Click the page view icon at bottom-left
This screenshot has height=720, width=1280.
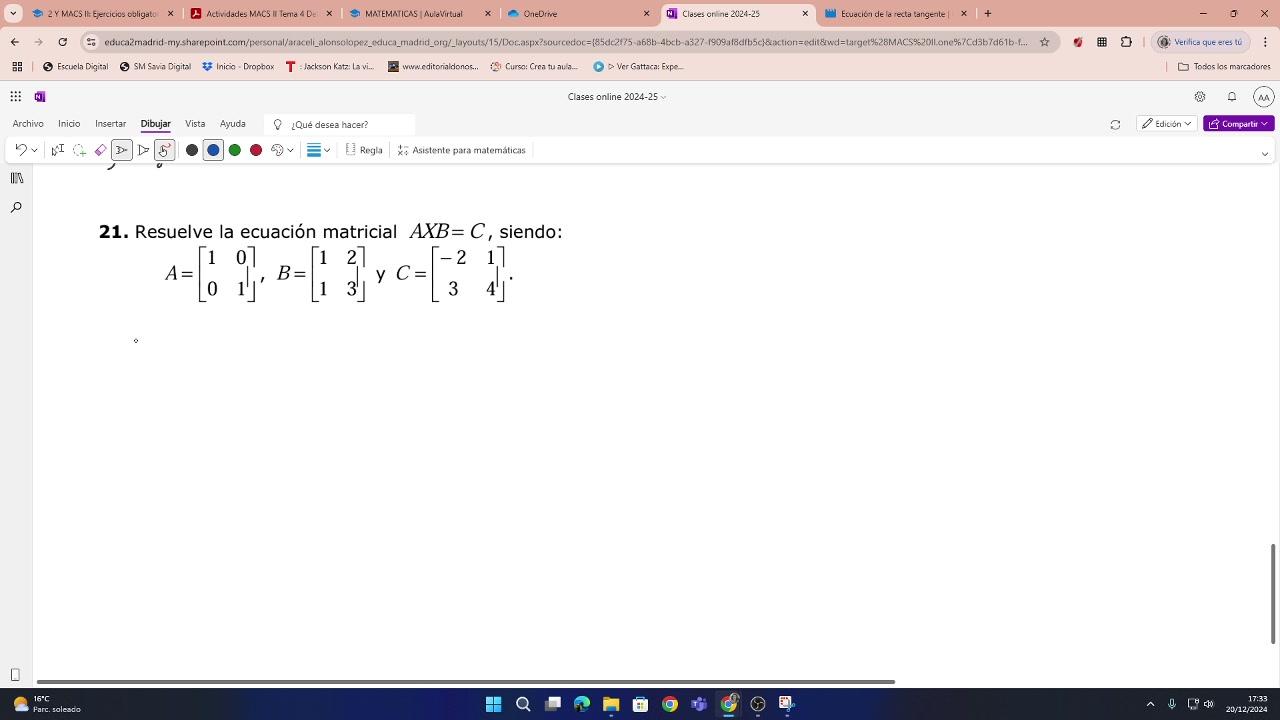tap(15, 675)
